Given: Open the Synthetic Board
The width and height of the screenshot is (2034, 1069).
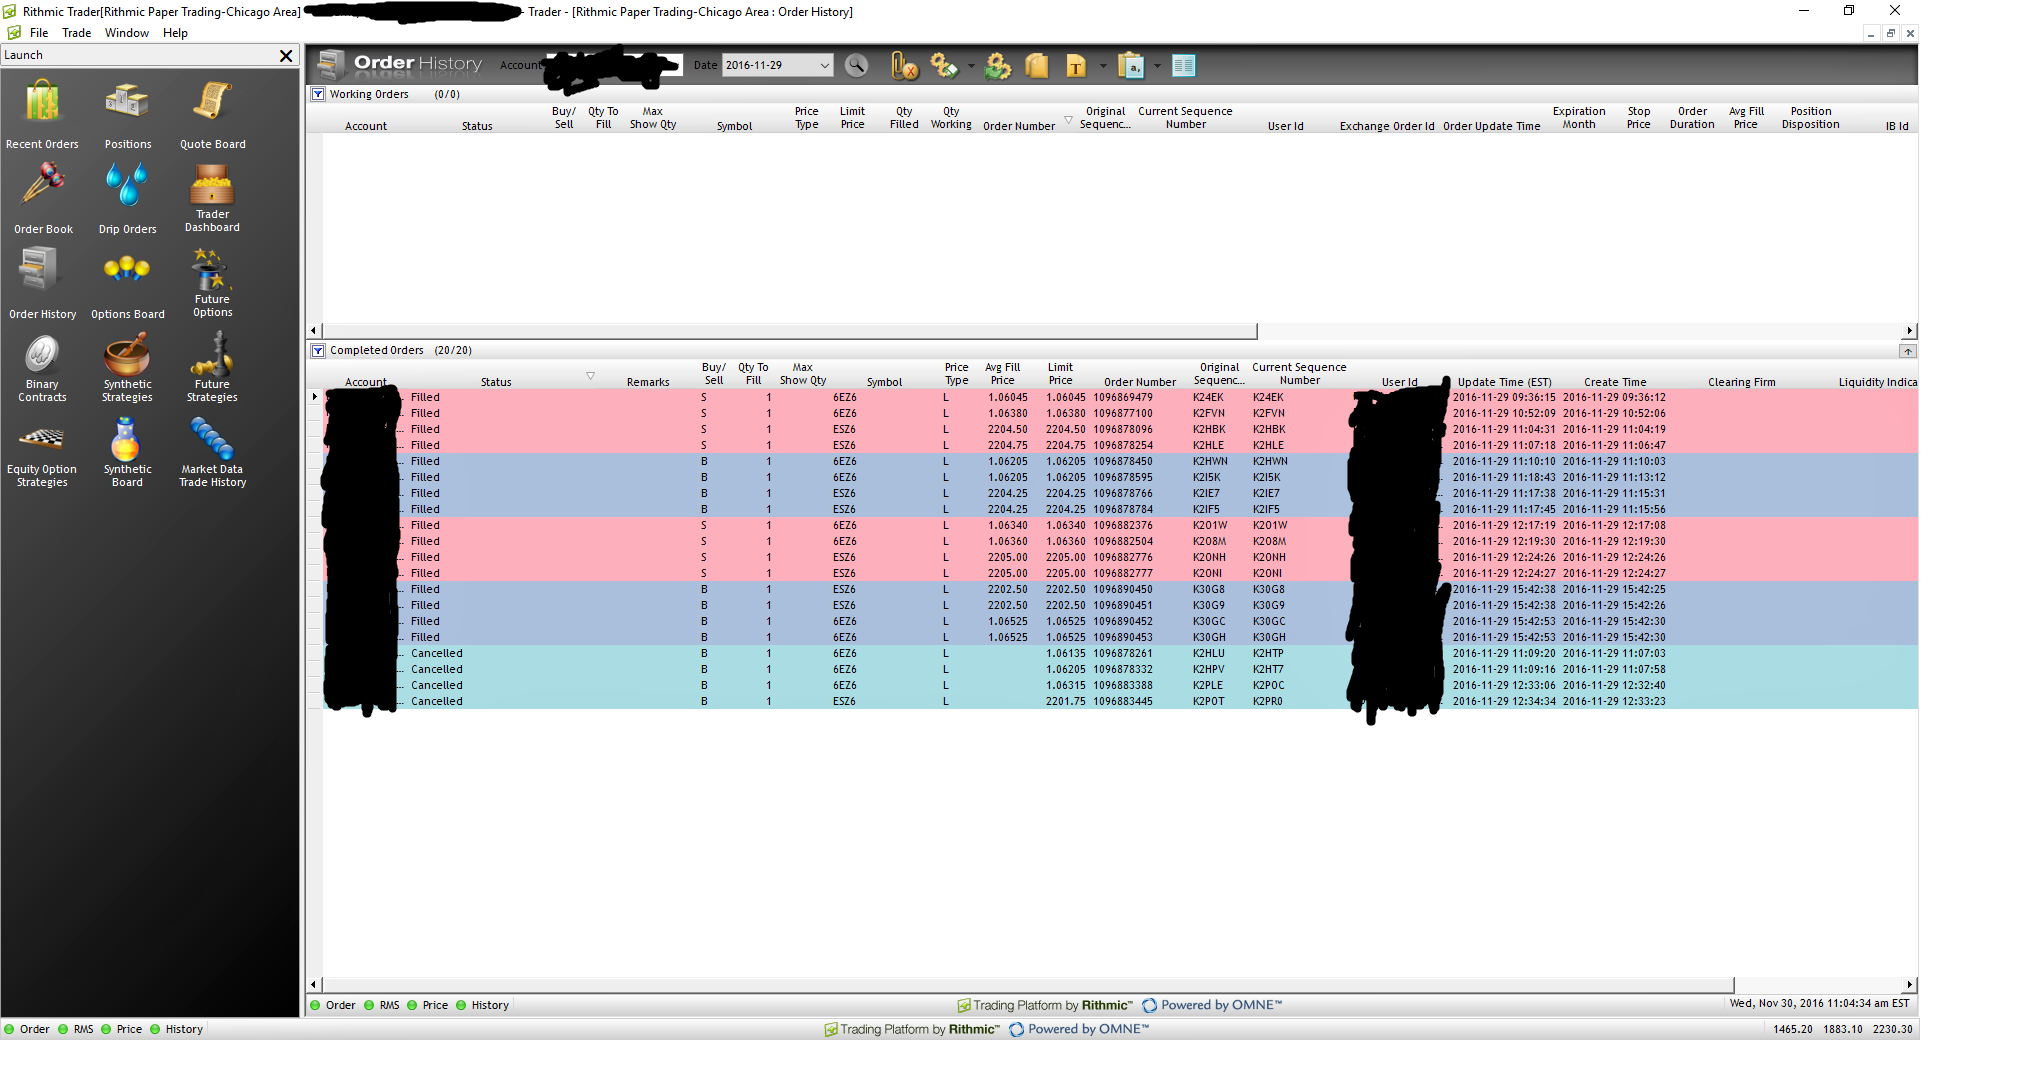Looking at the screenshot, I should pos(127,454).
